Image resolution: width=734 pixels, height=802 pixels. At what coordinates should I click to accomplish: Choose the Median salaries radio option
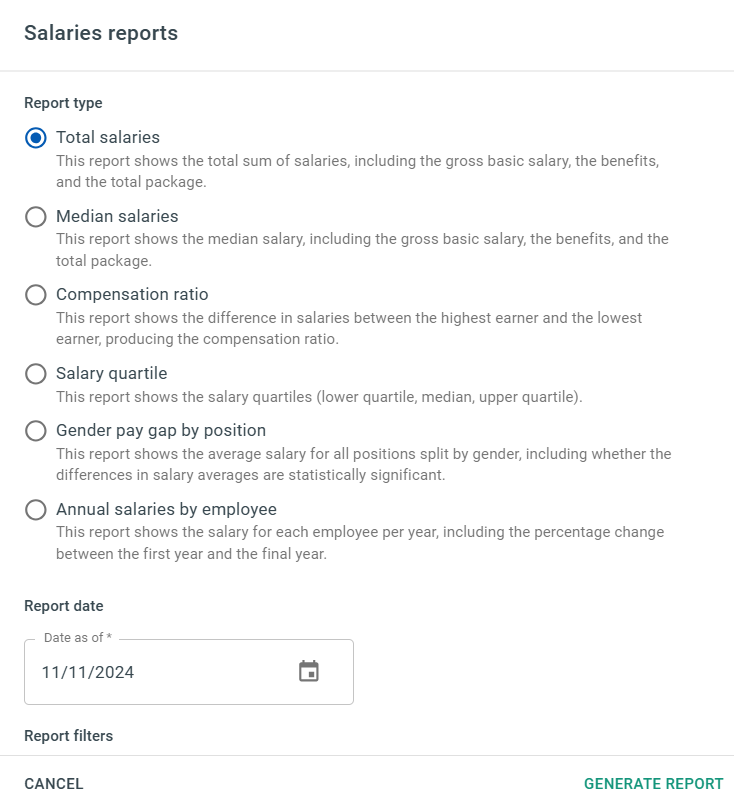pyautogui.click(x=36, y=216)
